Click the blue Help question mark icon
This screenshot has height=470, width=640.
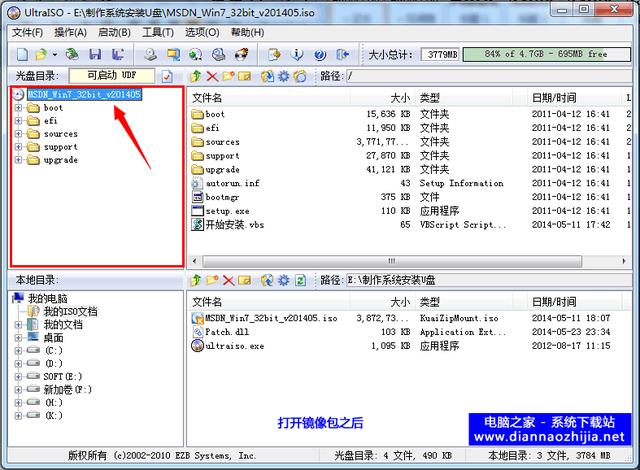pos(320,54)
